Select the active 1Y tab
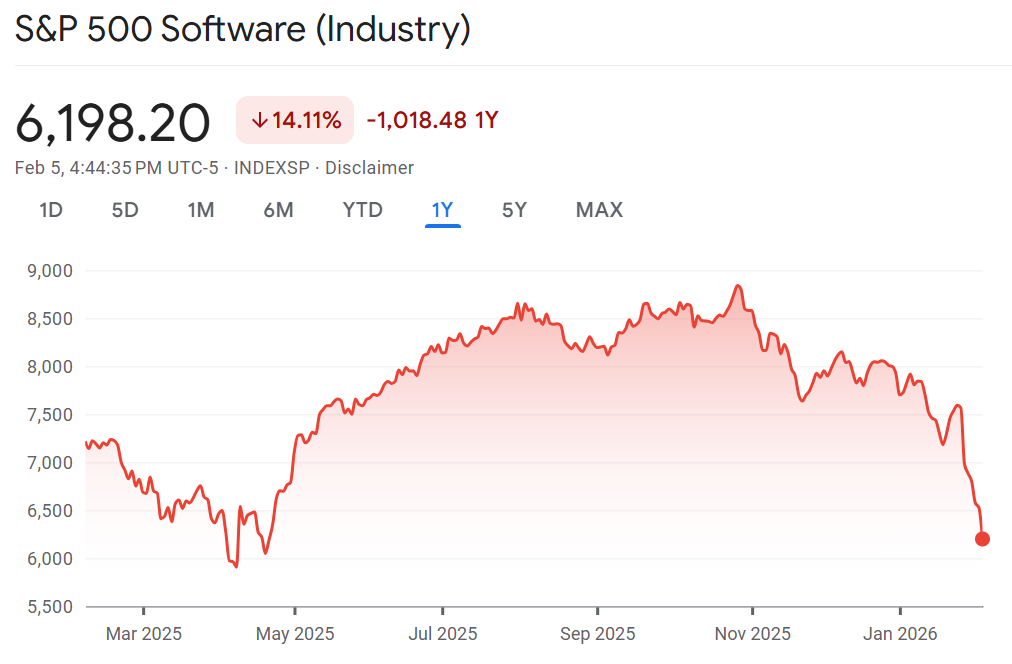Screen dimensions: 1012x664 point(442,210)
